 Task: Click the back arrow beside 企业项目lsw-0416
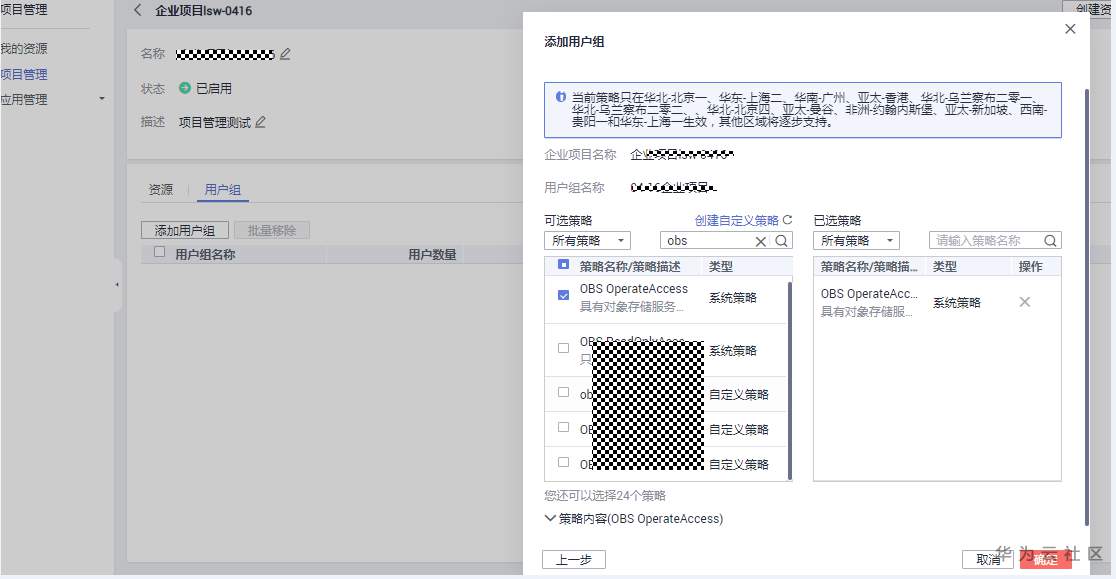(x=138, y=10)
